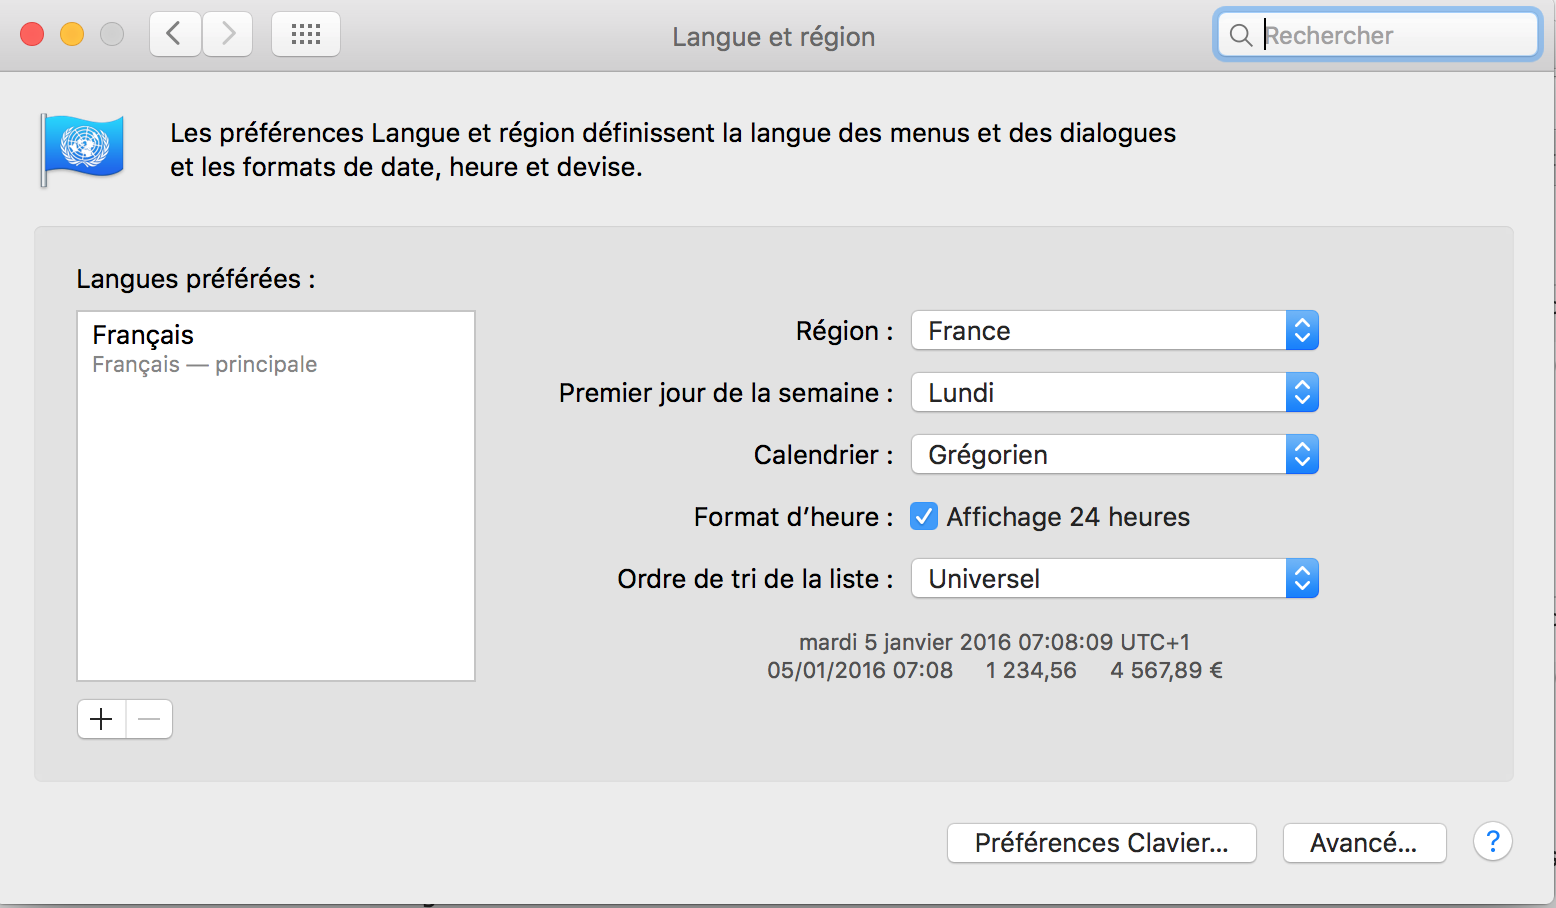Image resolution: width=1556 pixels, height=908 pixels.
Task: Go back using the left chevron button
Action: [x=176, y=35]
